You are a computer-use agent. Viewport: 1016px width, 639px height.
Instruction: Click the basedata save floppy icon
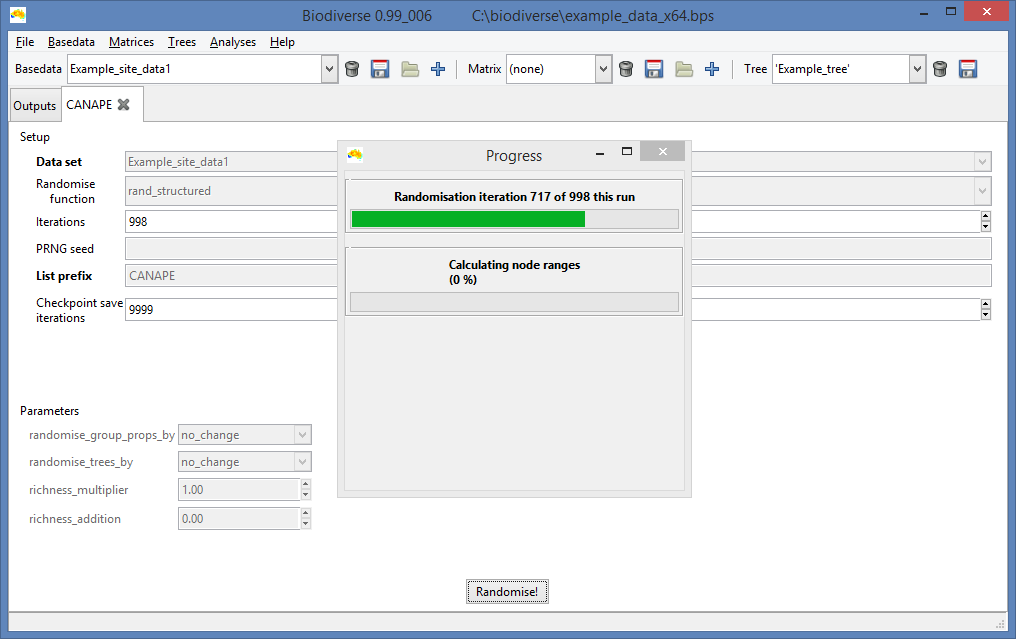(x=380, y=69)
